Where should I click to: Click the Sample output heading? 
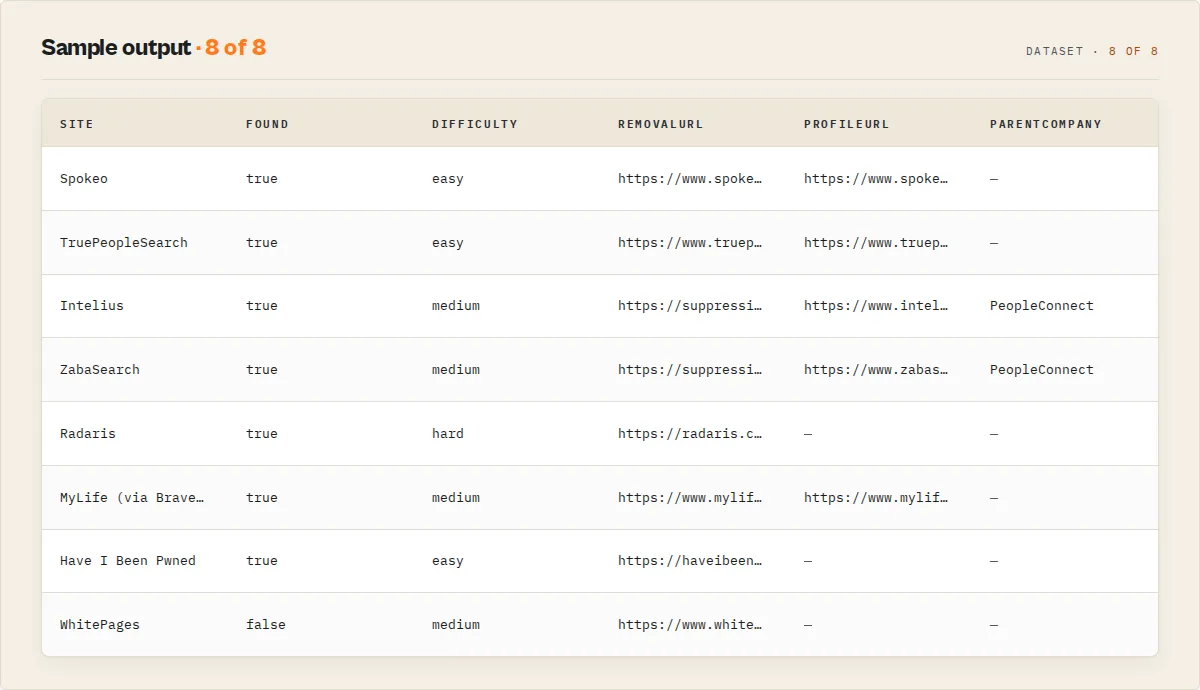pyautogui.click(x=116, y=48)
